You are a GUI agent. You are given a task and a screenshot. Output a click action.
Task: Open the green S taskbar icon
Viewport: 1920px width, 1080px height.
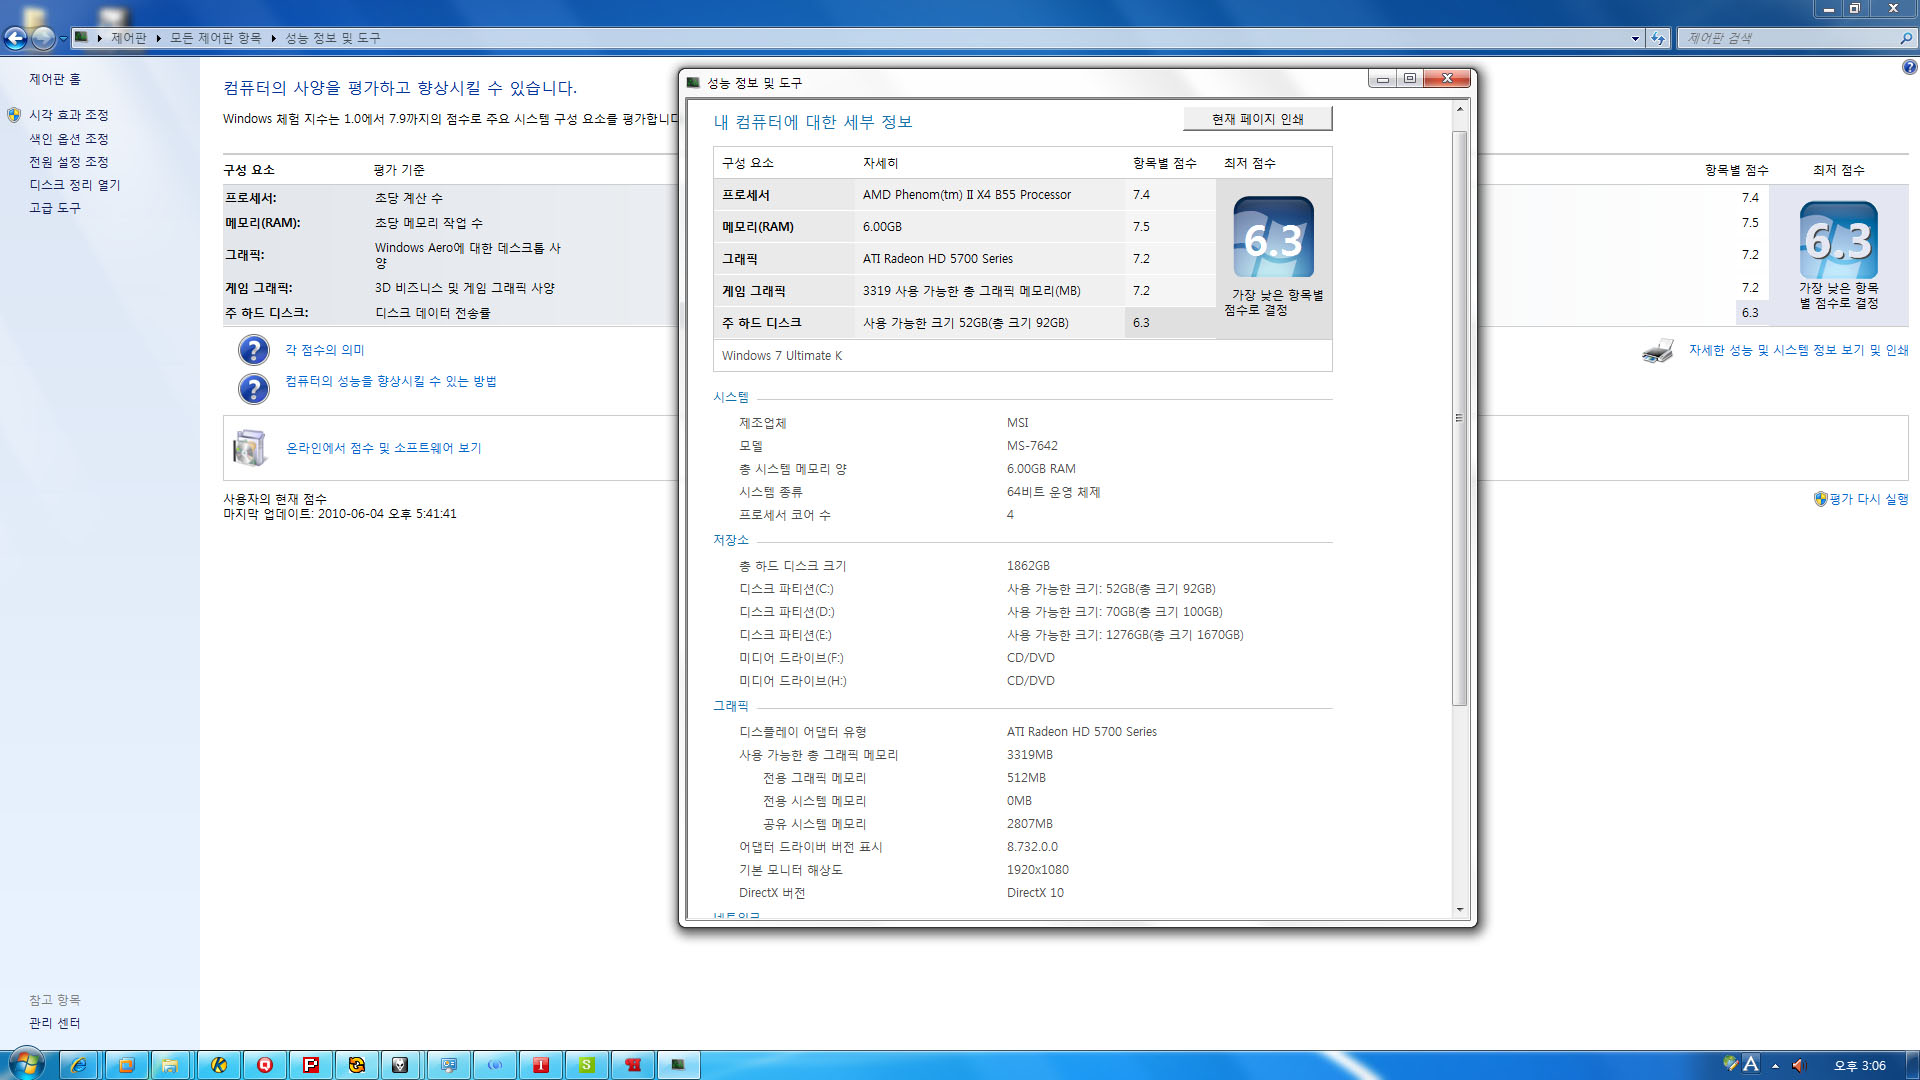(587, 1065)
